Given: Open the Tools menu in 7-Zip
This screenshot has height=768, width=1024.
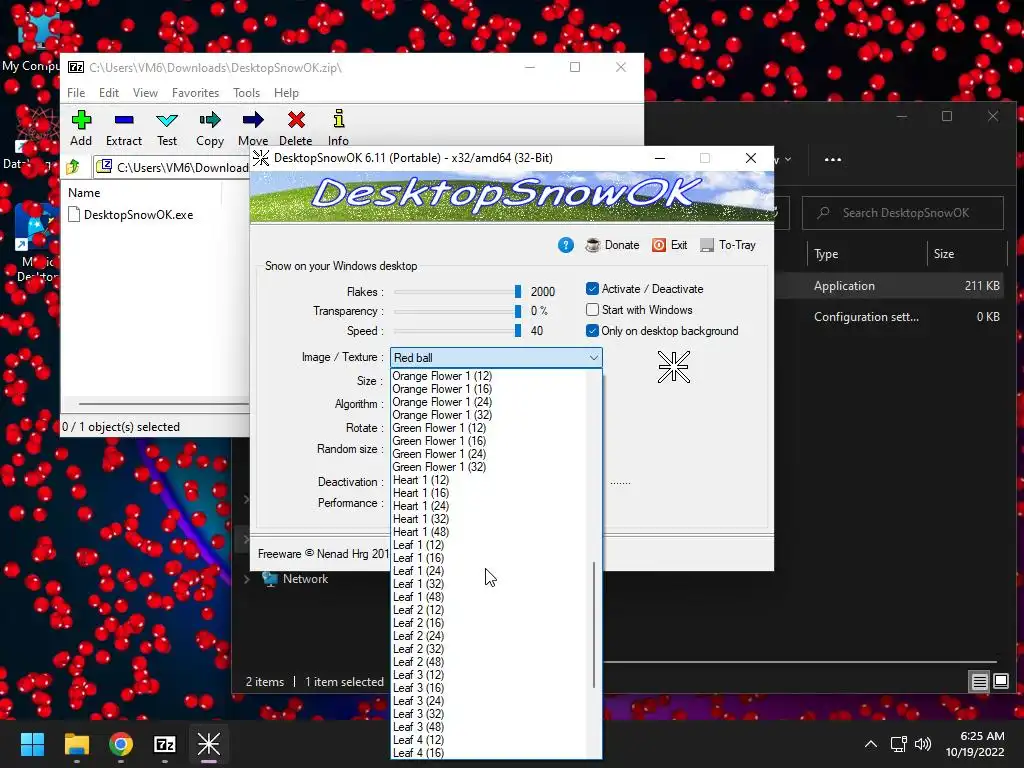Looking at the screenshot, I should [x=246, y=93].
